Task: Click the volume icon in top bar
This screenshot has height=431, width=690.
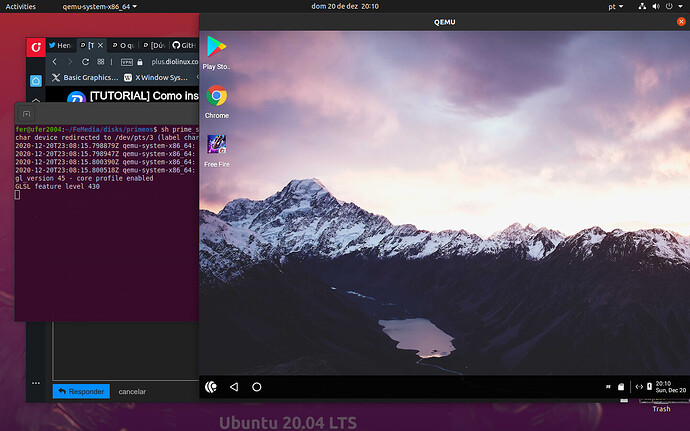Action: 656,6
